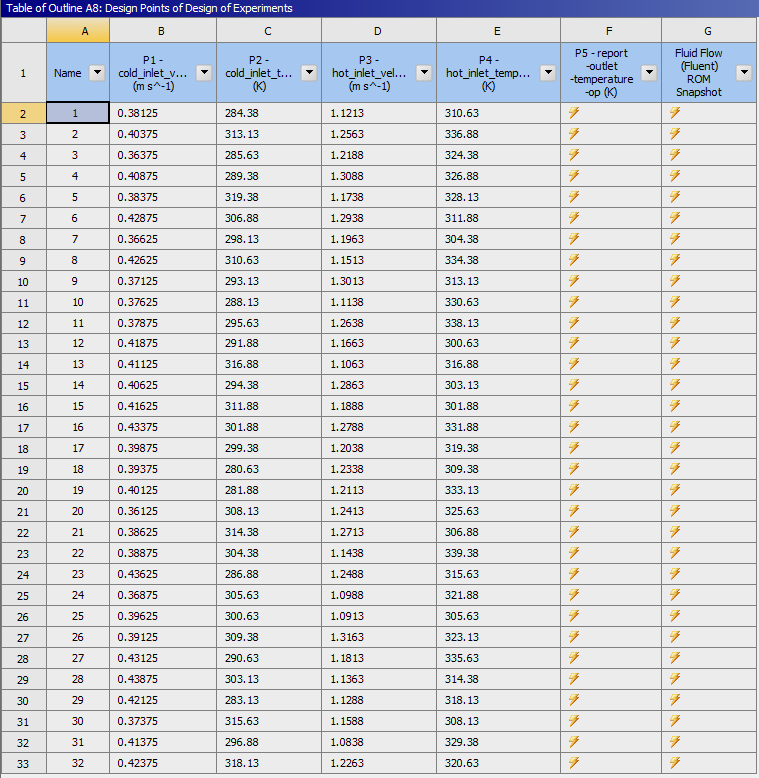This screenshot has height=778, width=759.
Task: Click P5 lightning icon for design point 25
Action: pyautogui.click(x=574, y=616)
